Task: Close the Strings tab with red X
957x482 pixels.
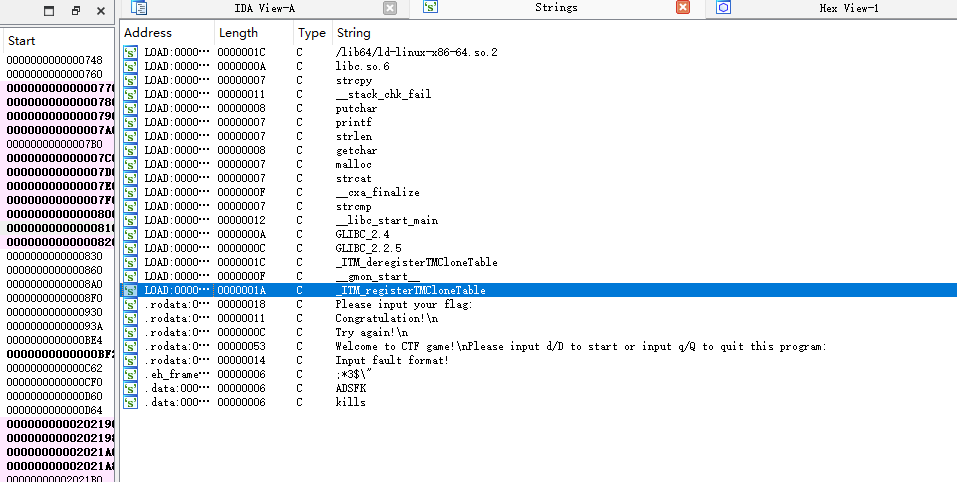Action: (683, 7)
